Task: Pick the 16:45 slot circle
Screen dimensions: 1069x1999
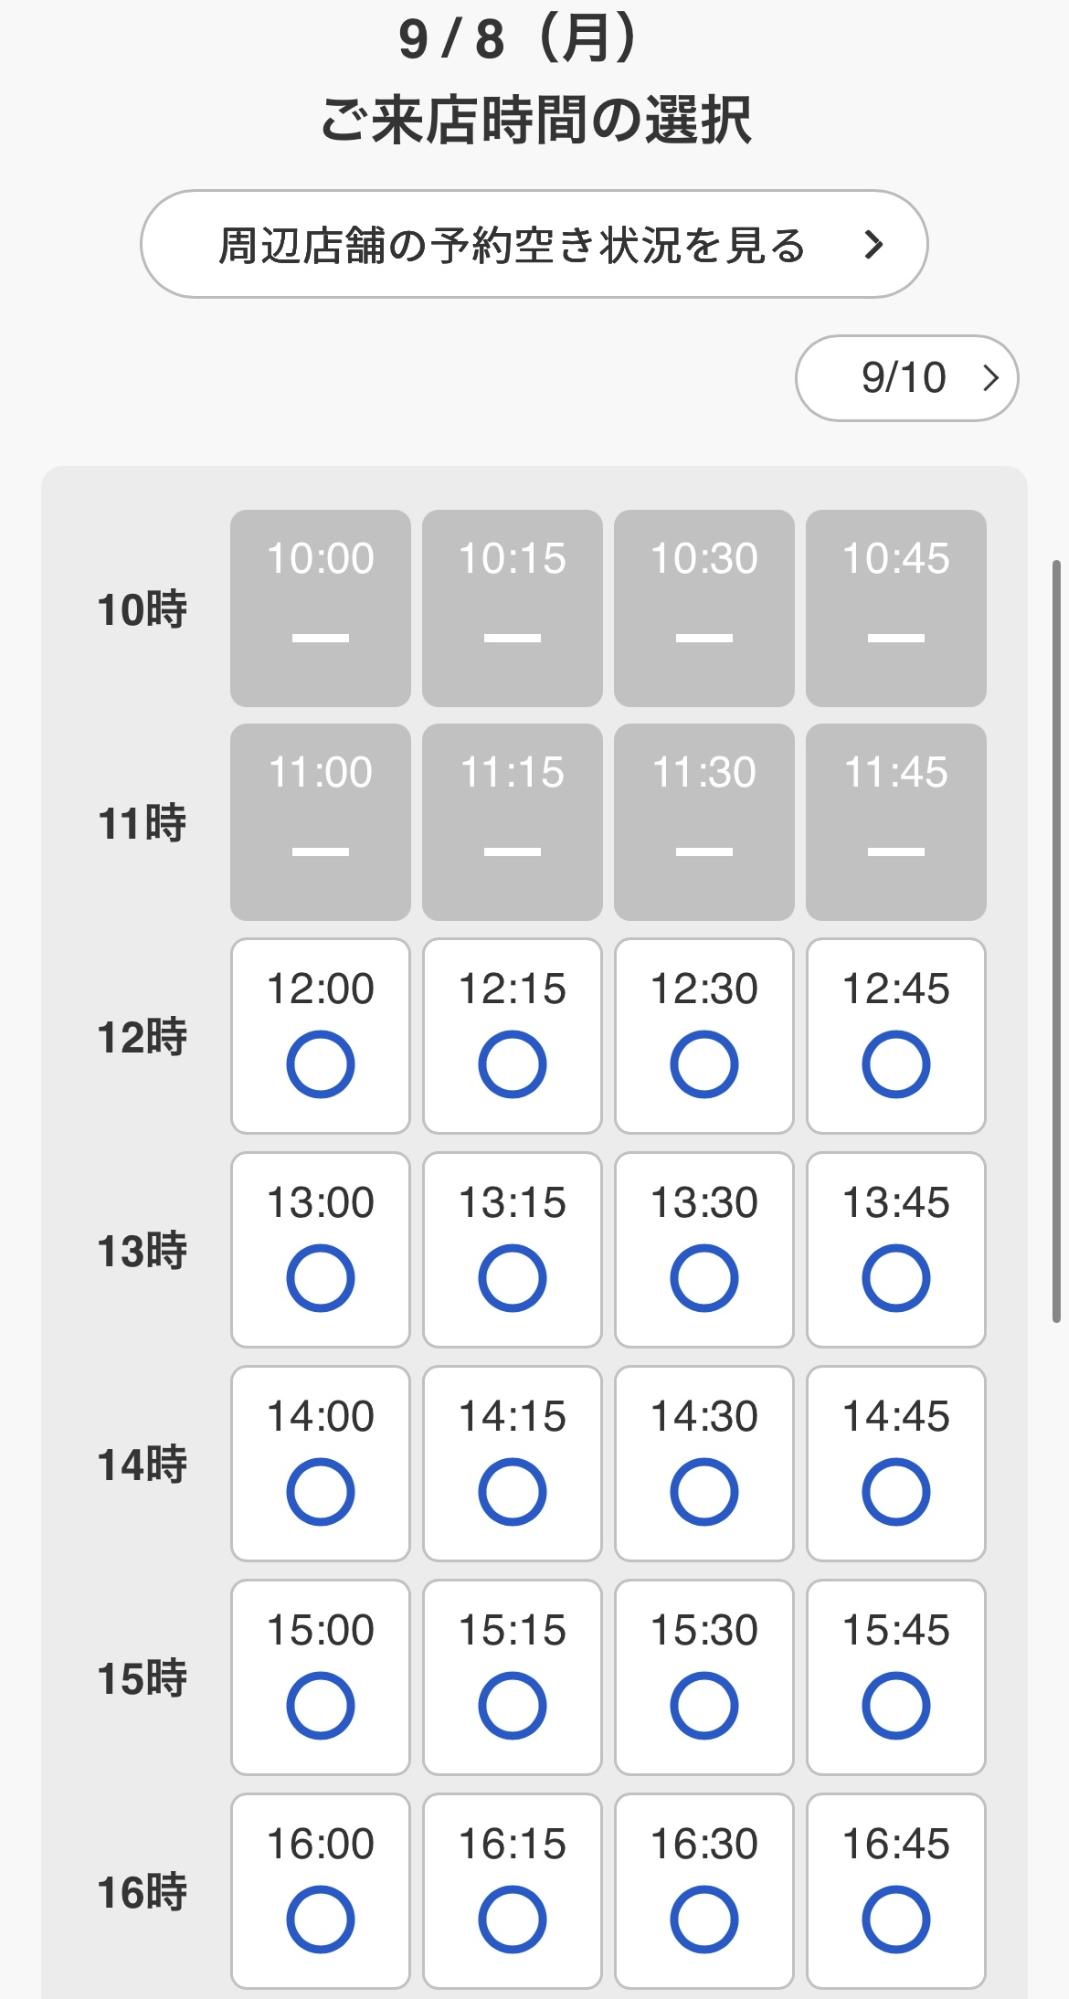Action: click(x=896, y=1919)
